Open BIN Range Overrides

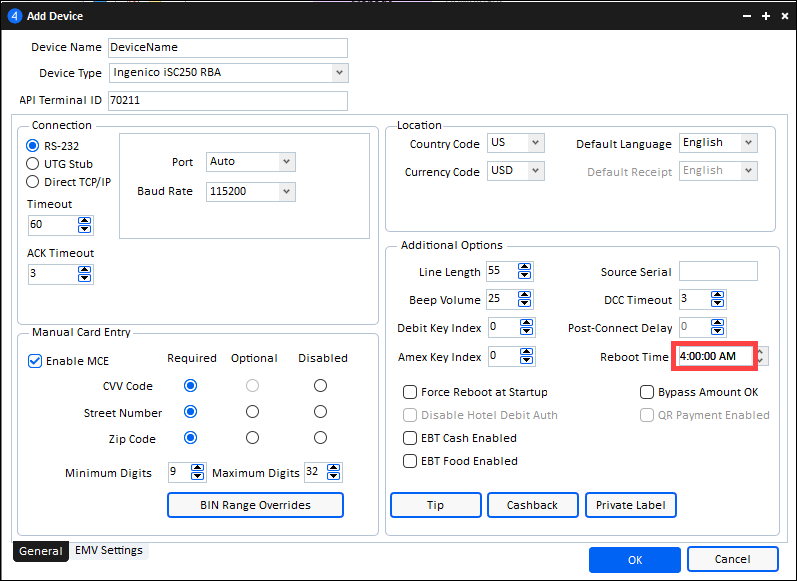255,505
